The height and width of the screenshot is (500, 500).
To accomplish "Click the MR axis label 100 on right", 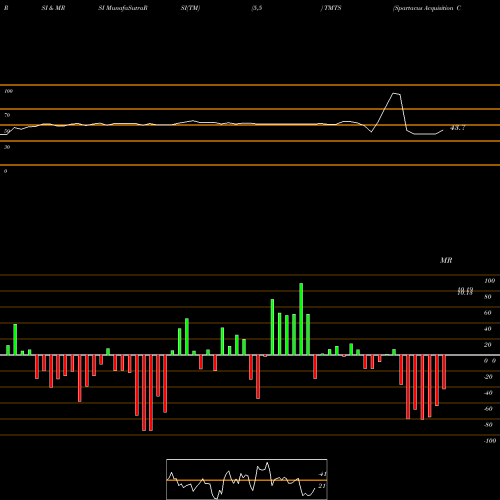I will (489, 281).
